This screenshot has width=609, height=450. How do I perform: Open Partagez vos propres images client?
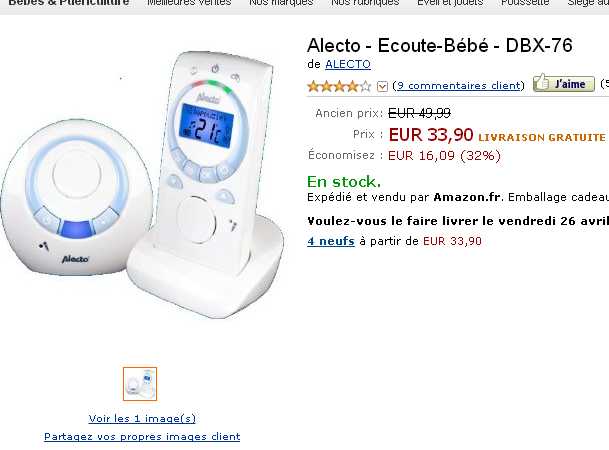[x=142, y=437]
